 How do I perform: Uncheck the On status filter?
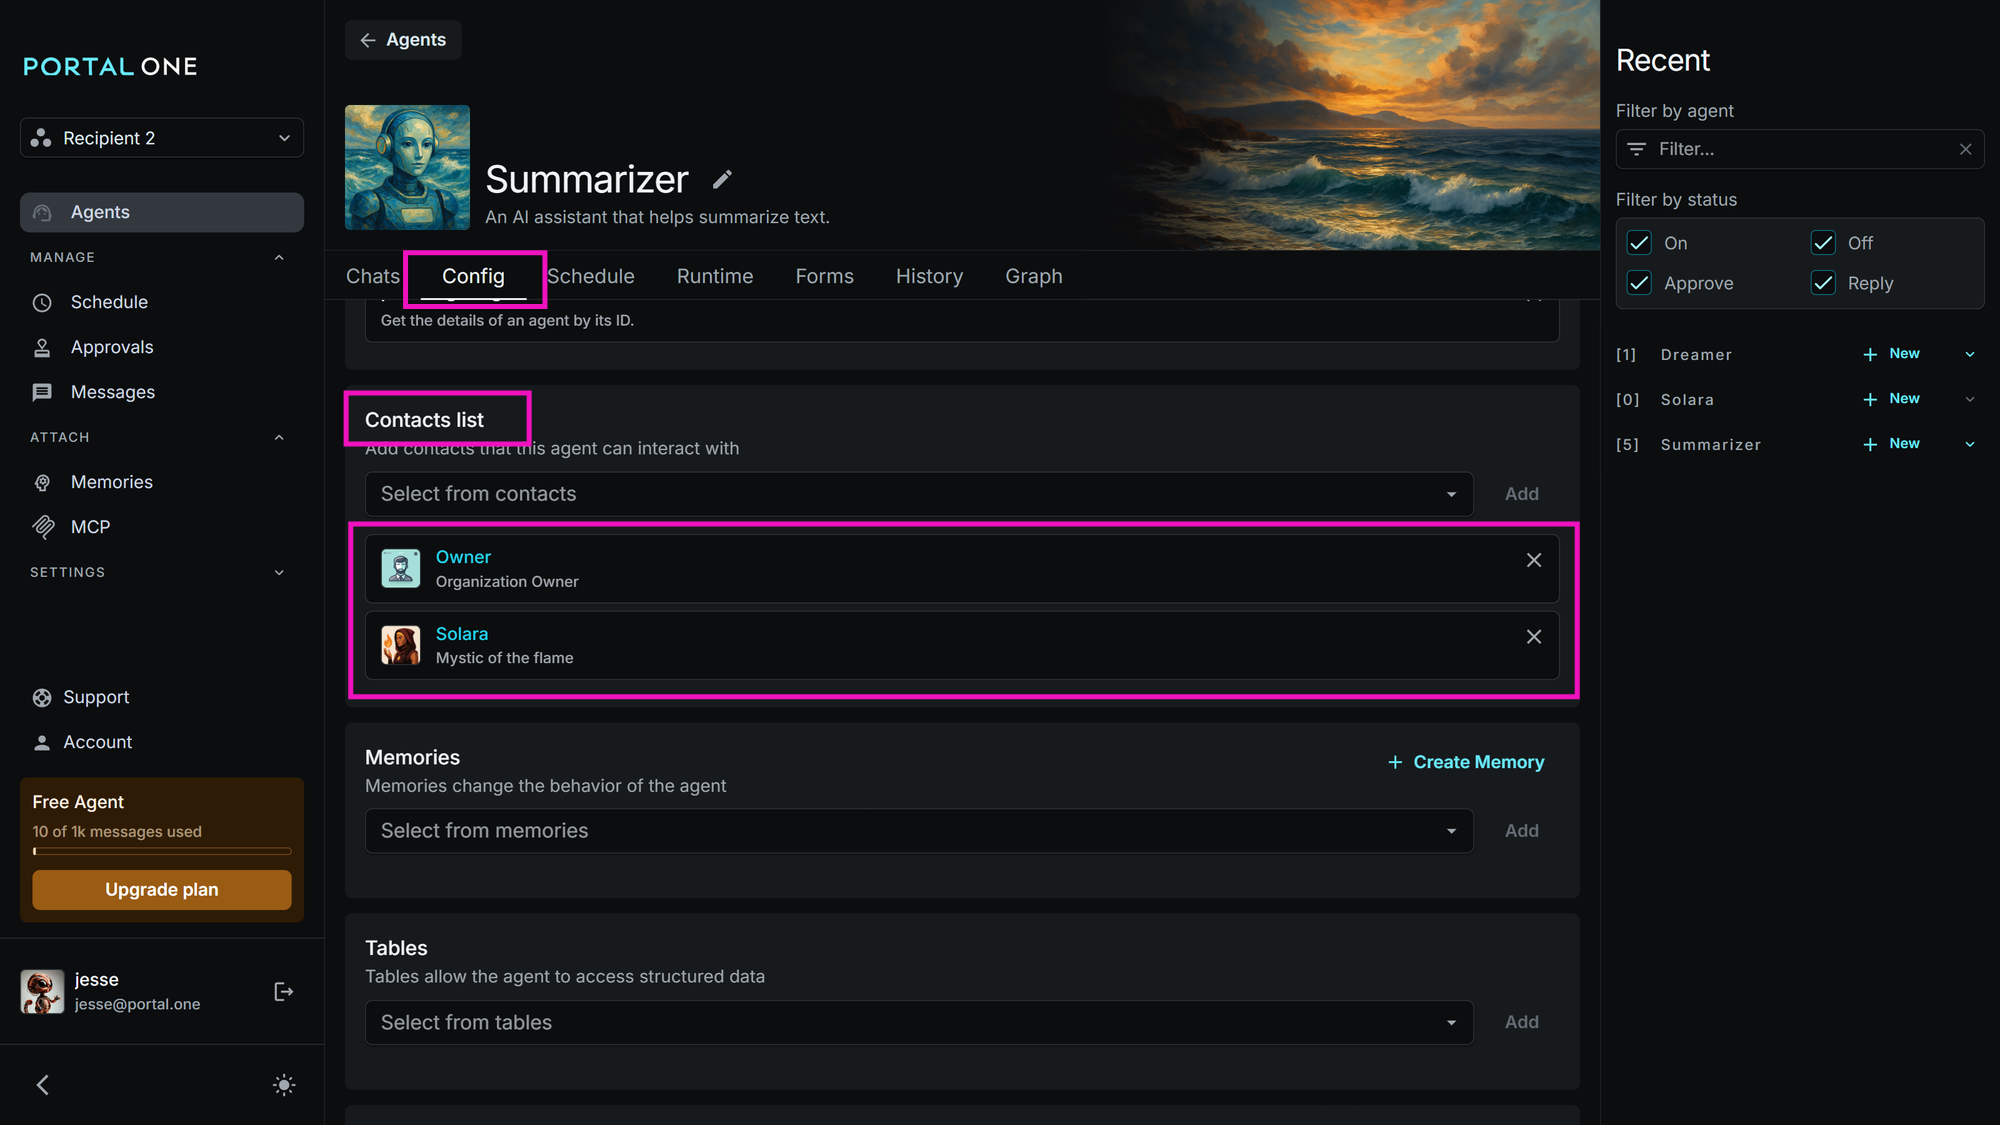(1639, 243)
